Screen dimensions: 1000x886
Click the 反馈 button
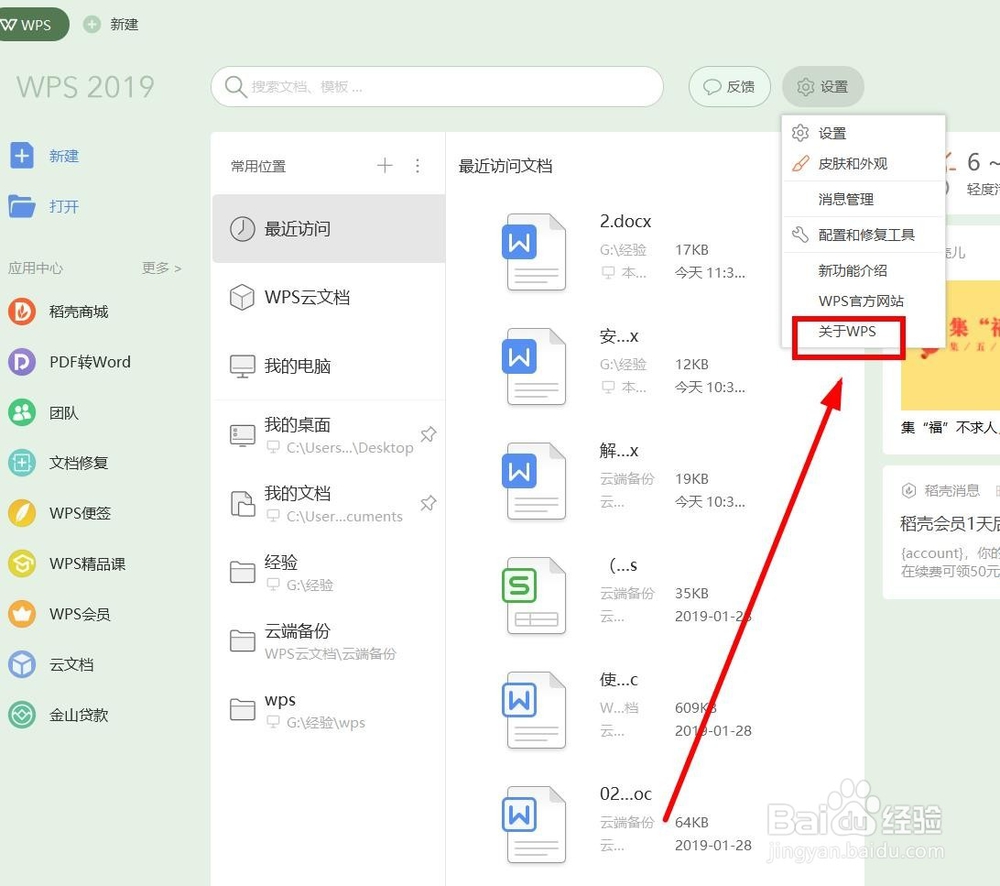coord(729,87)
